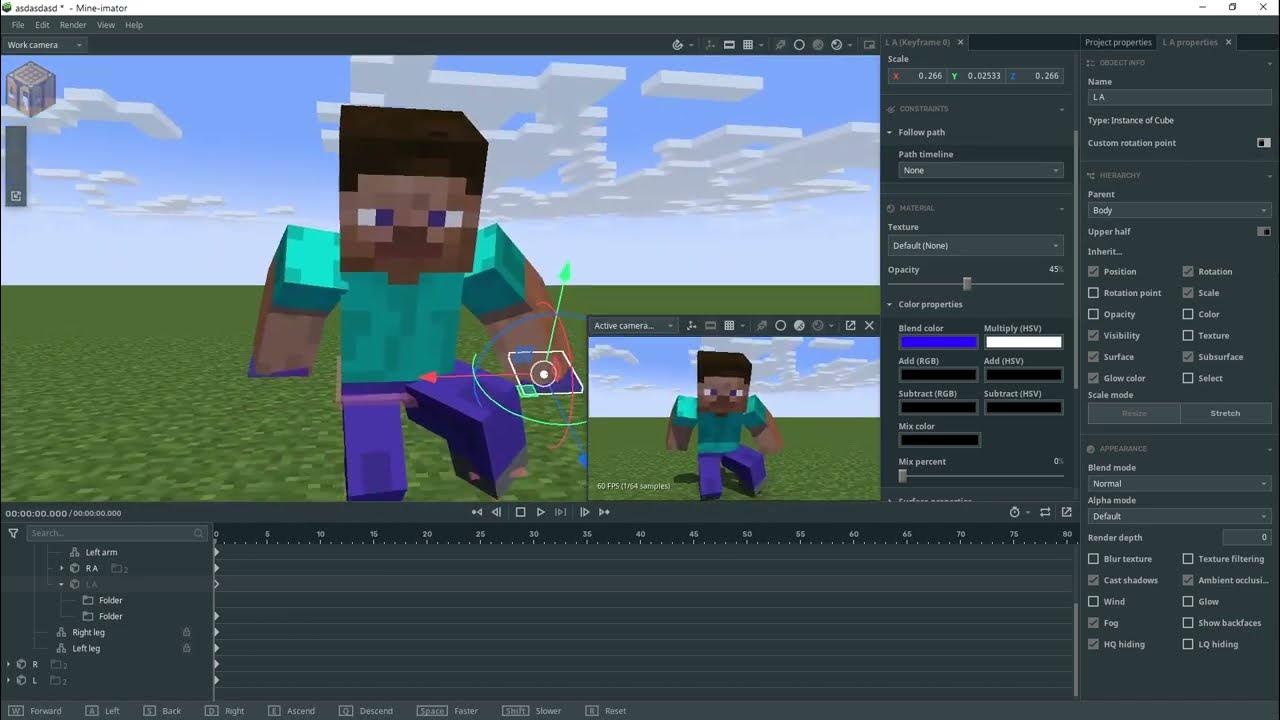1280x720 pixels.
Task: Toggle the secondary camera window icon
Action: point(869,45)
